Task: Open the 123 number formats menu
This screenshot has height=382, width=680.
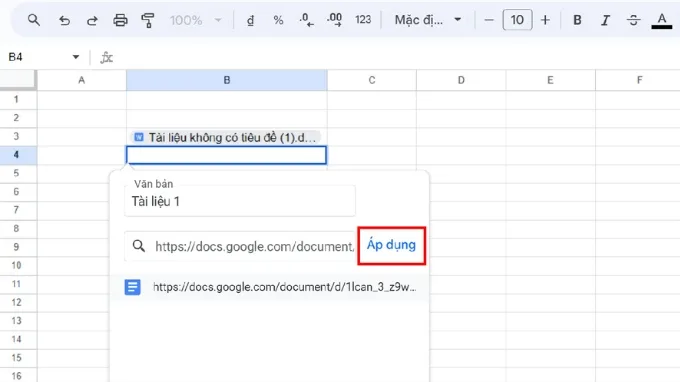Action: click(363, 20)
